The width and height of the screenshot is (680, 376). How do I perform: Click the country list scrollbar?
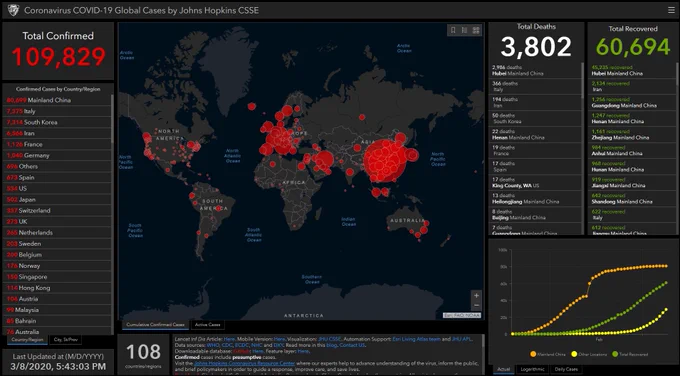(x=112, y=119)
